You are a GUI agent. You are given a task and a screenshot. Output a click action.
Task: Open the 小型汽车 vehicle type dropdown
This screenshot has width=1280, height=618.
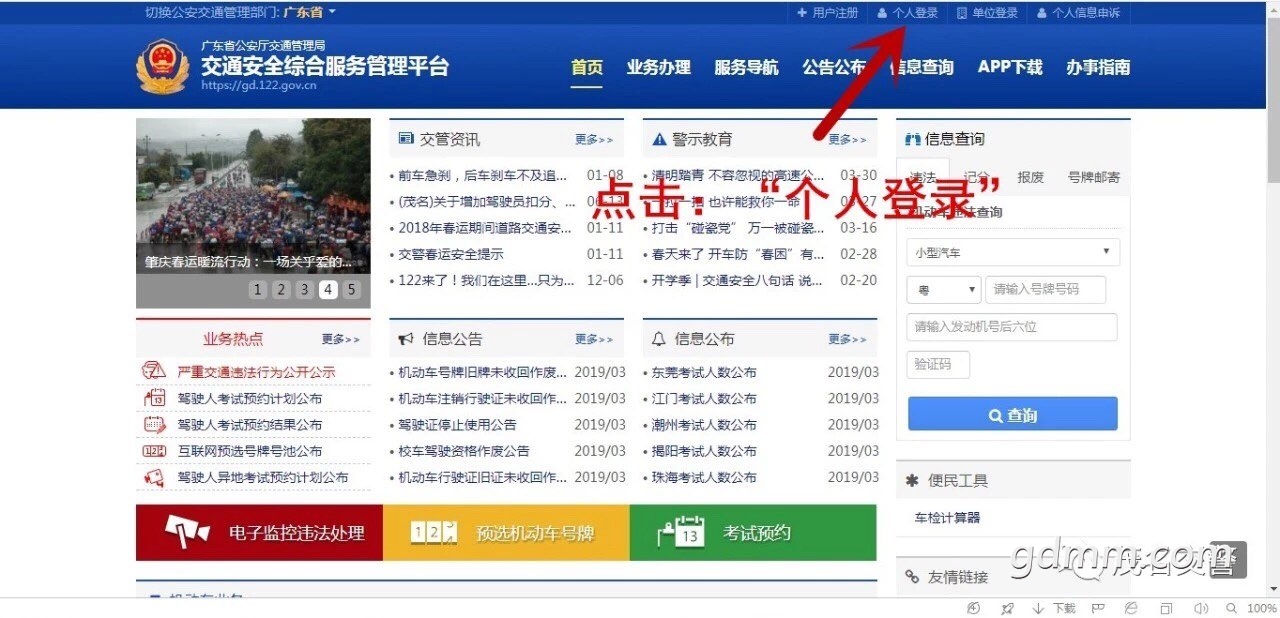pos(1013,252)
